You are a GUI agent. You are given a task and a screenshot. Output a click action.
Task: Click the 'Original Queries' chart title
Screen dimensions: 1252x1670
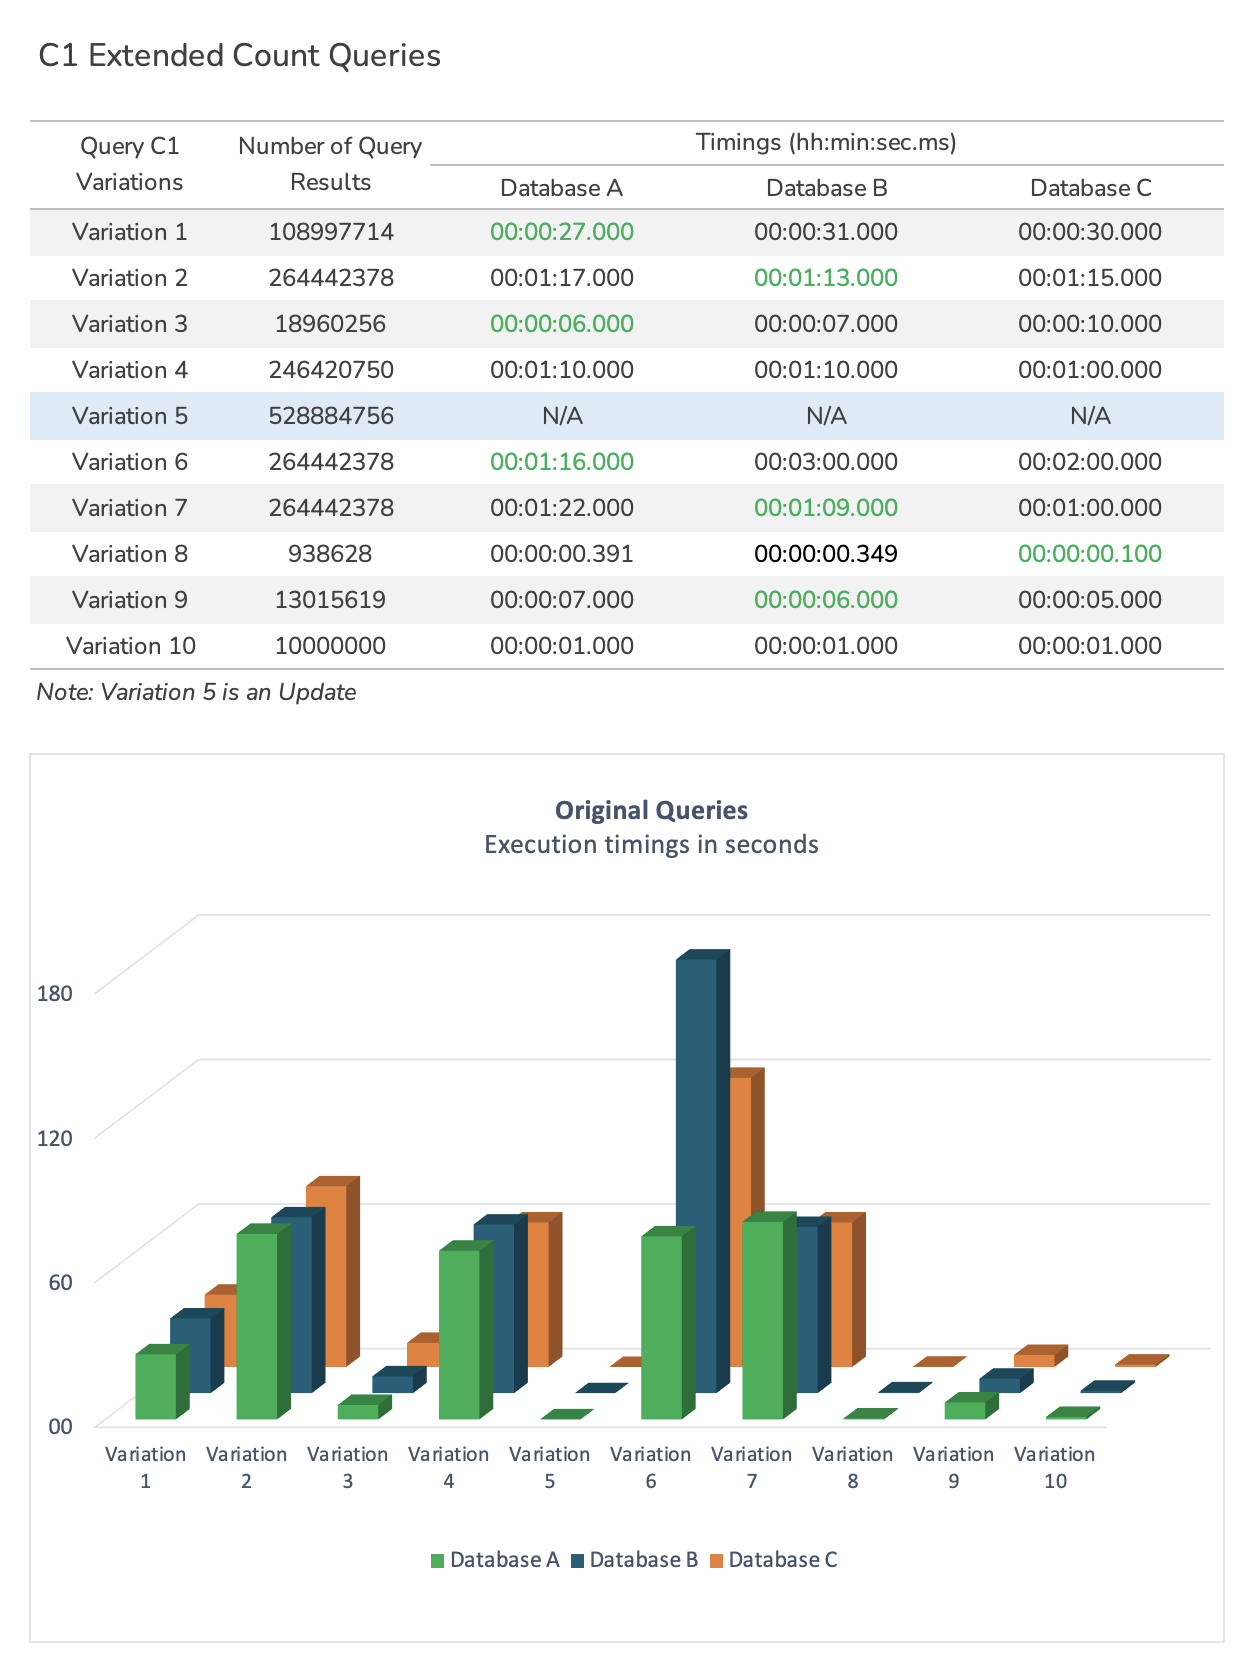pos(651,810)
